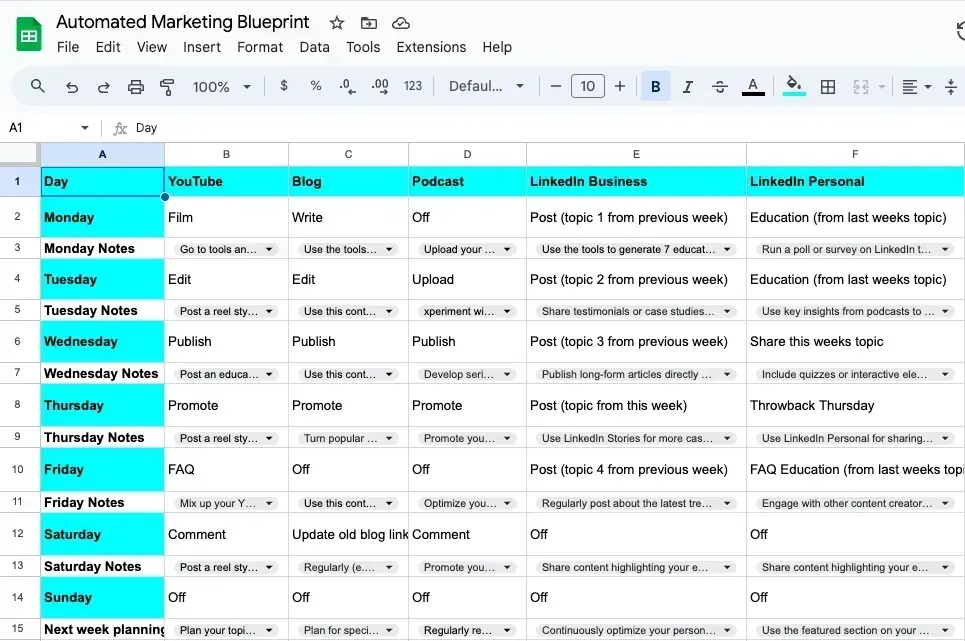Click the search menus magnifier icon
965x641 pixels.
[38, 86]
